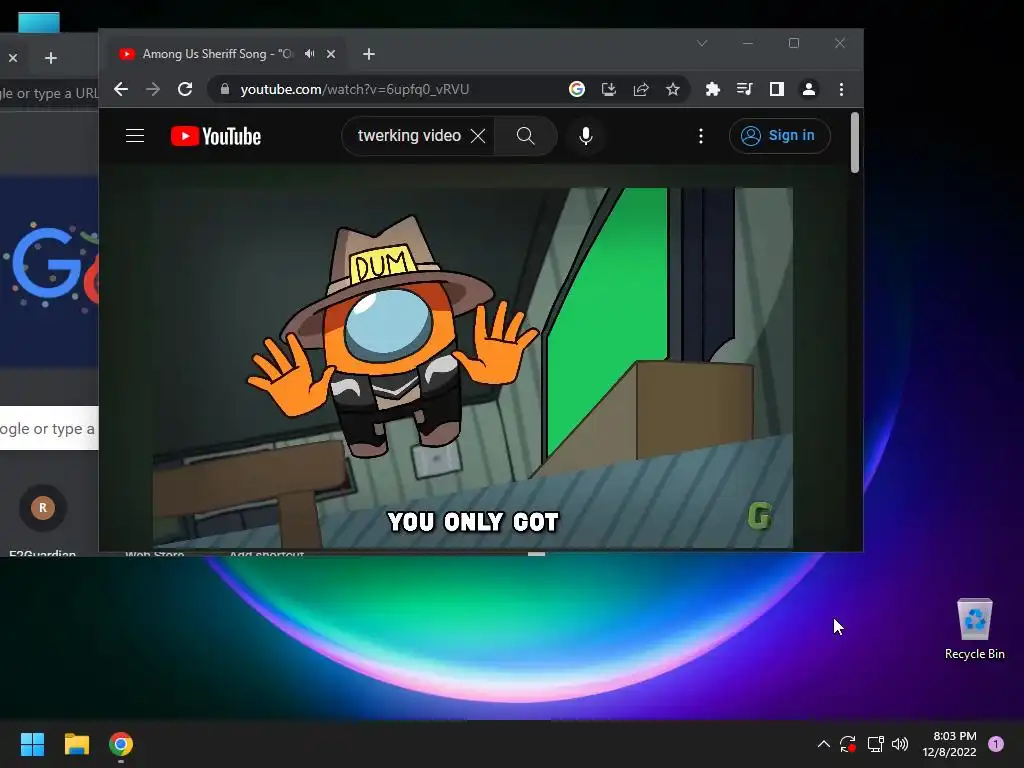
Task: Go forward one page in Chrome
Action: [153, 89]
